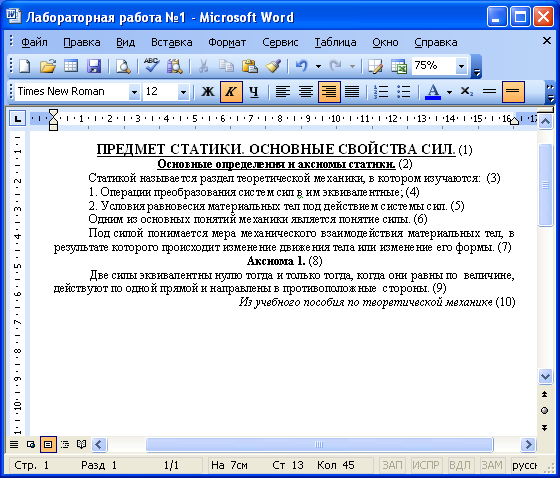
Task: Click the vertical scrollbar down arrow
Action: 545,376
